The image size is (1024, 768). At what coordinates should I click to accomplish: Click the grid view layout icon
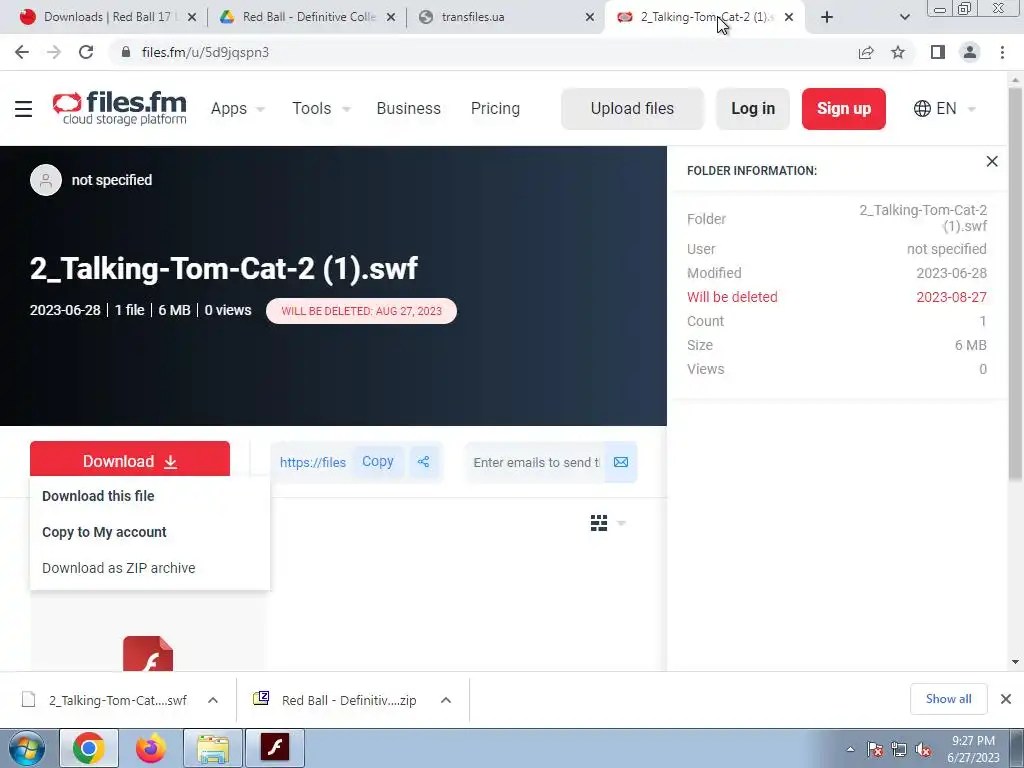599,523
